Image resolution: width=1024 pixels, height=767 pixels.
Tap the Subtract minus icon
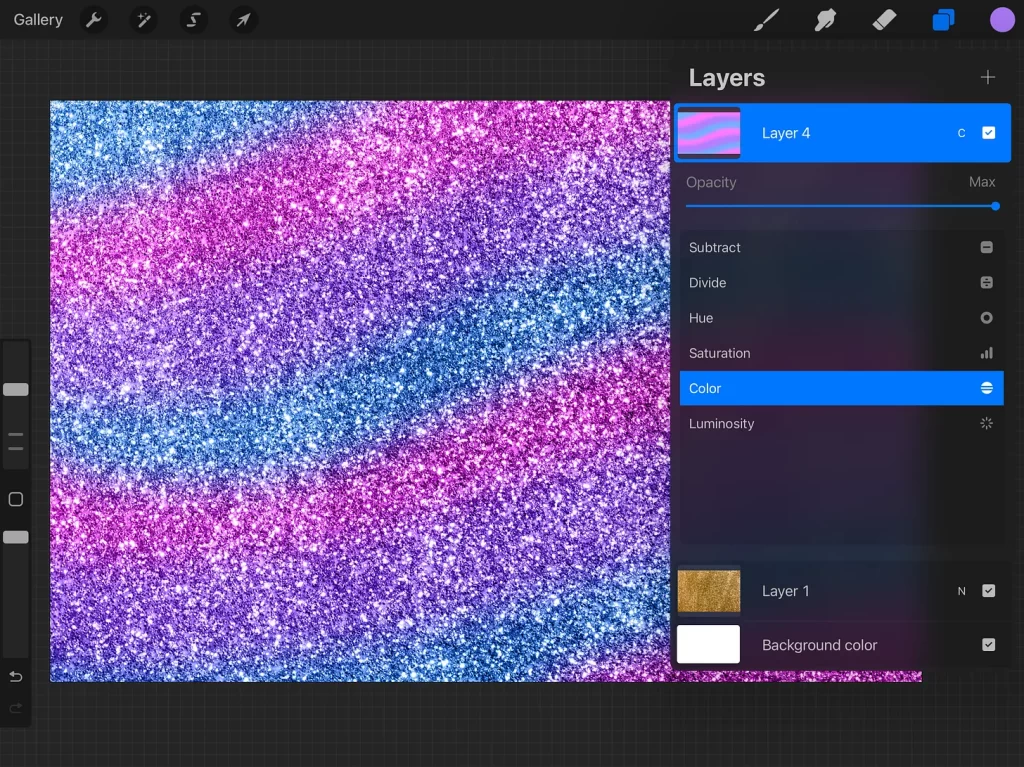(x=987, y=247)
